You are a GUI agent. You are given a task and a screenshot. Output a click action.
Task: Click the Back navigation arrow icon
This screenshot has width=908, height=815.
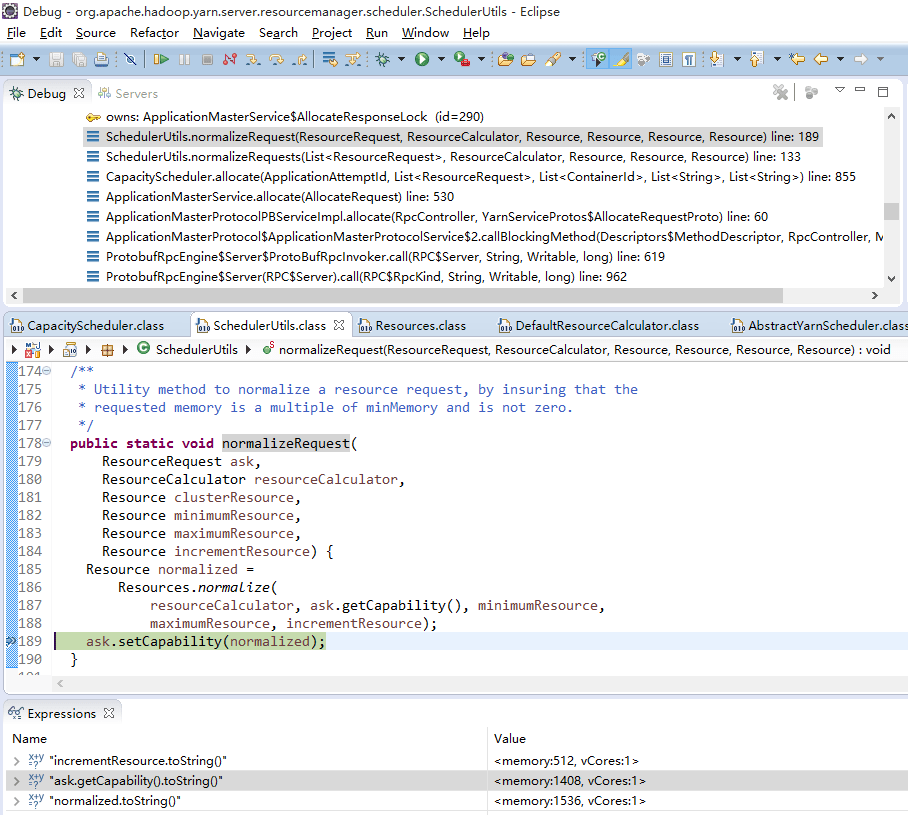pos(821,59)
